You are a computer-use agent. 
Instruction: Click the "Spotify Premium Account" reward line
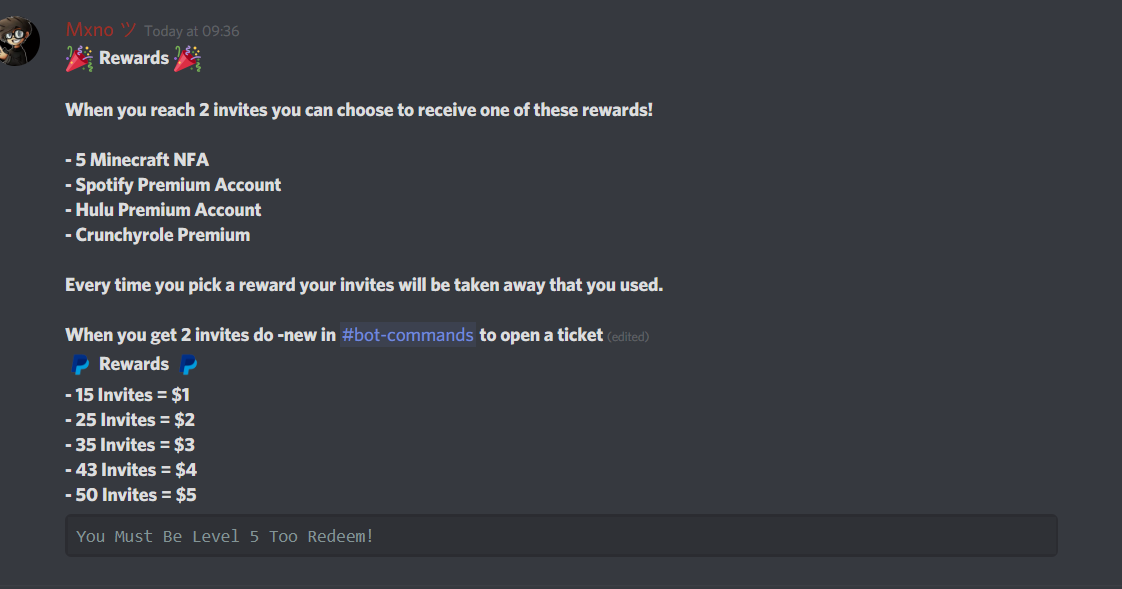point(173,185)
